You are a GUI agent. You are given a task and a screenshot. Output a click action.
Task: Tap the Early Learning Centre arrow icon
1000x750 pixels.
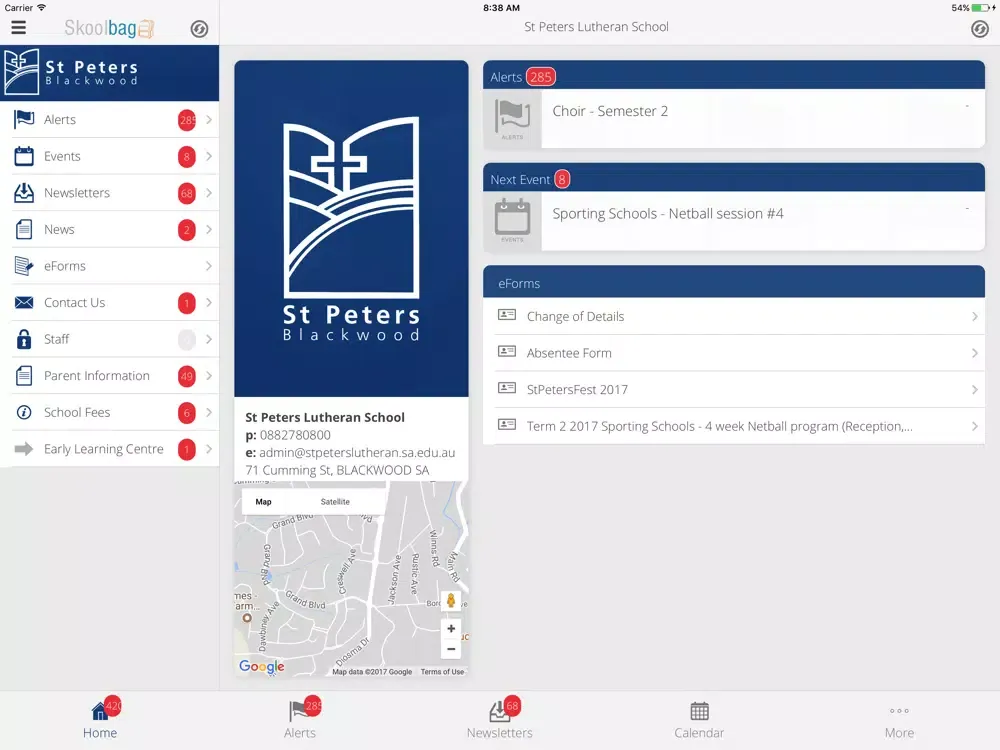coord(24,449)
